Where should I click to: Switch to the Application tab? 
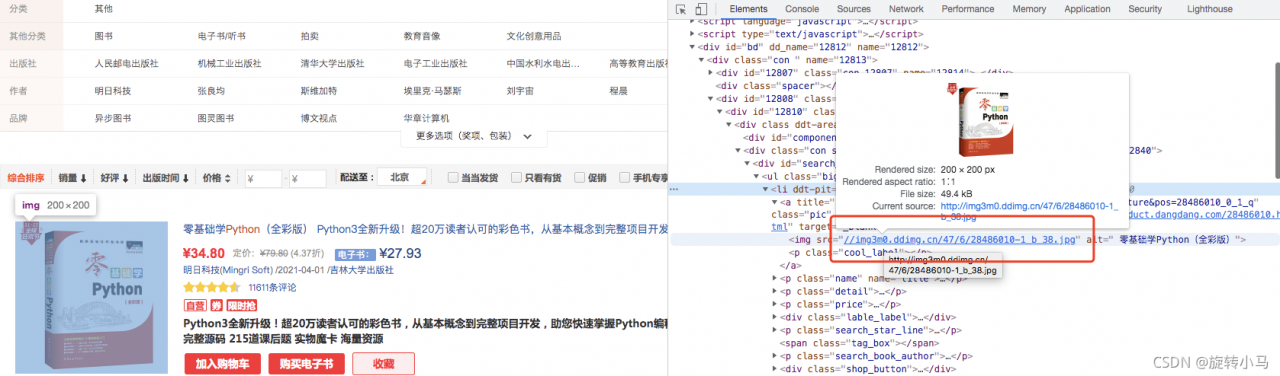(1087, 9)
